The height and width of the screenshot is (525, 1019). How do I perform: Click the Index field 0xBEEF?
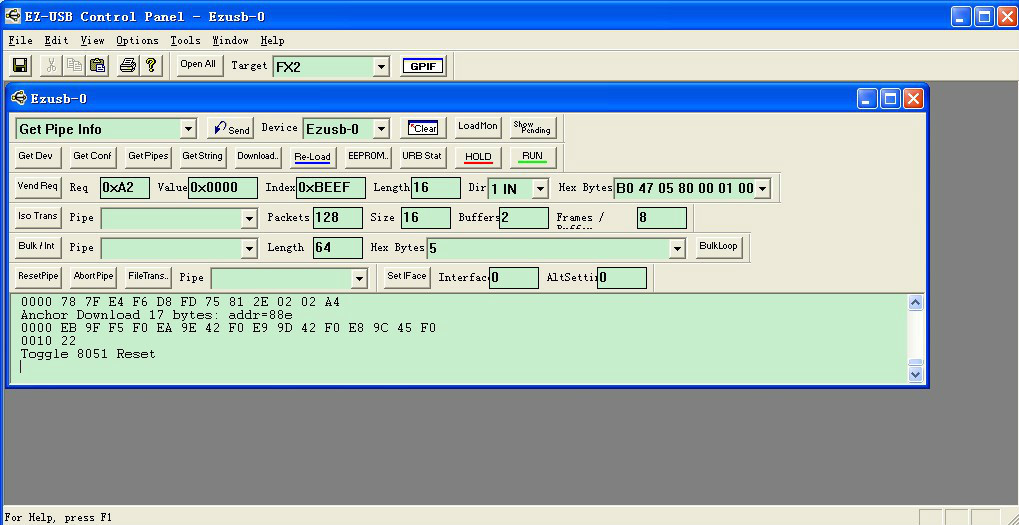point(331,188)
